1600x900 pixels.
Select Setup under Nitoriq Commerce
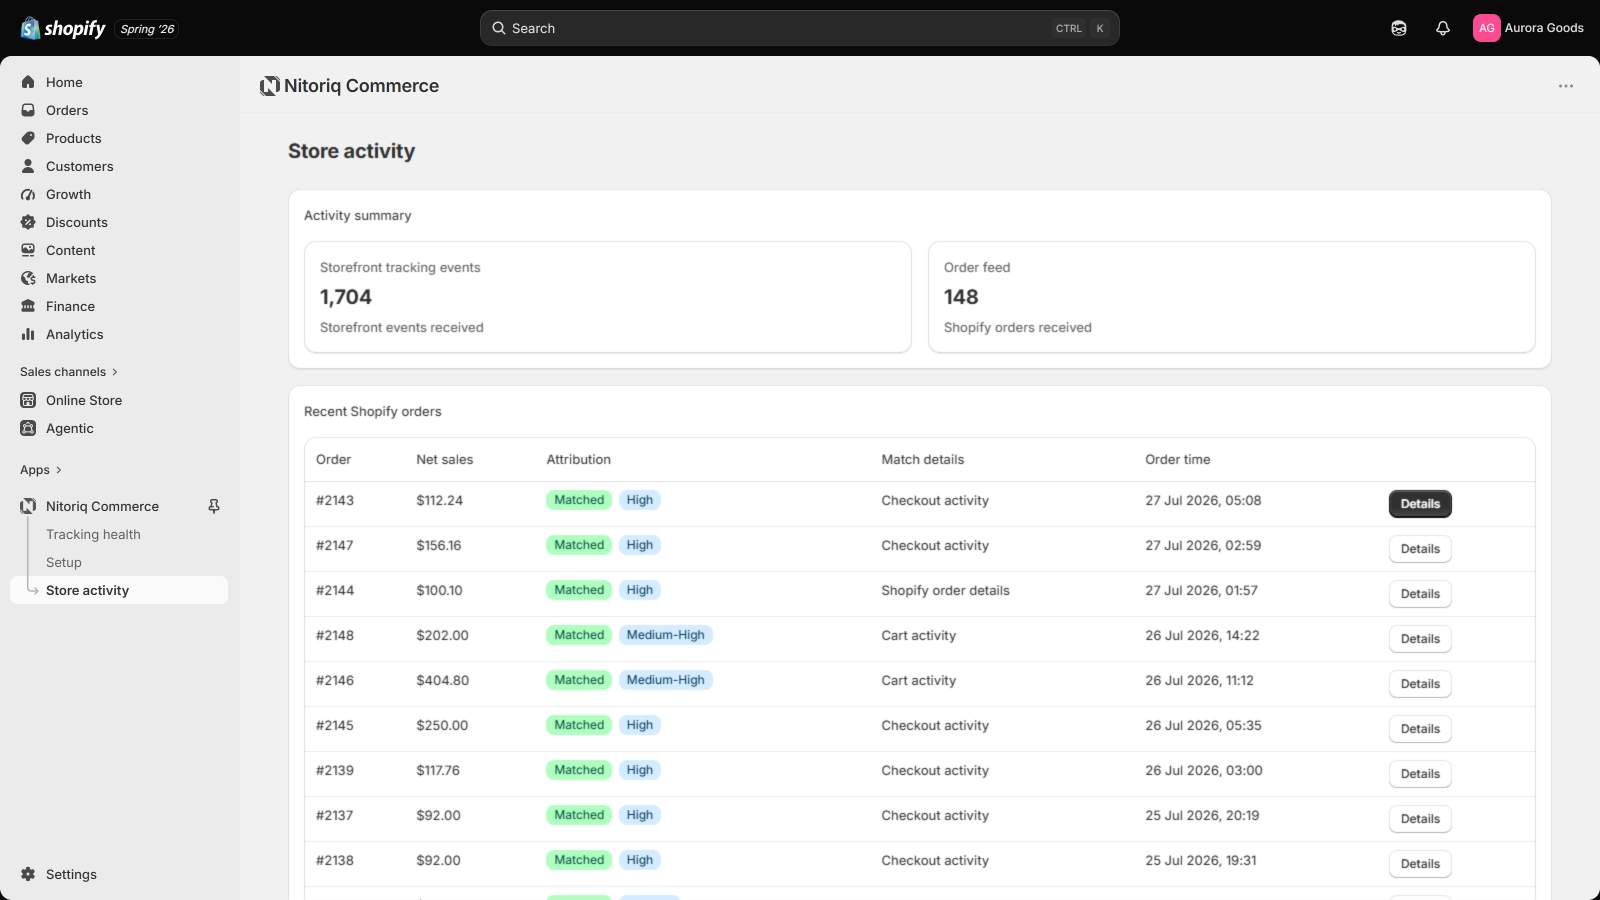point(64,562)
